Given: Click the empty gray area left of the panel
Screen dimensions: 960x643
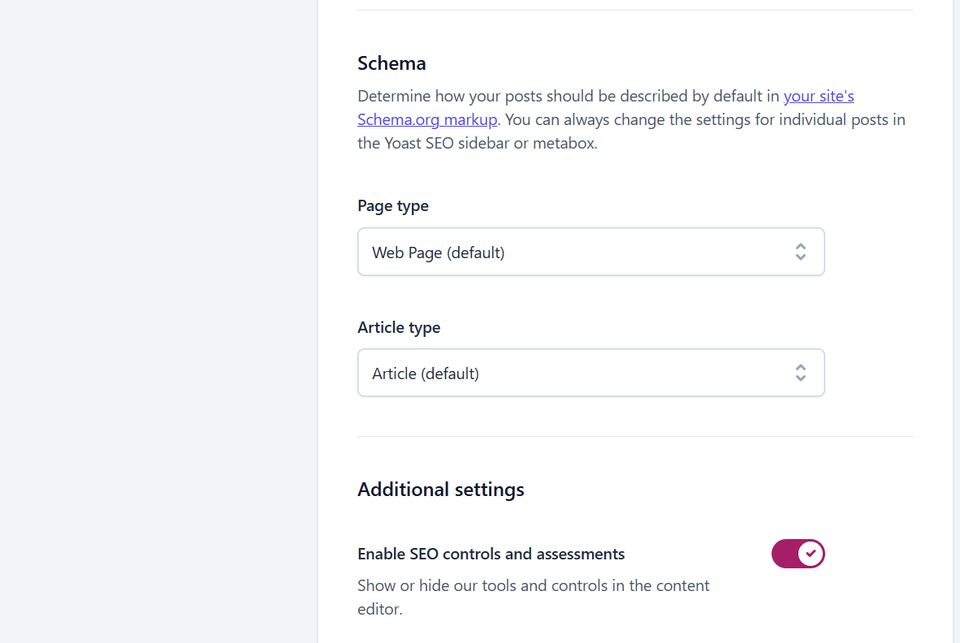Looking at the screenshot, I should 159,322.
